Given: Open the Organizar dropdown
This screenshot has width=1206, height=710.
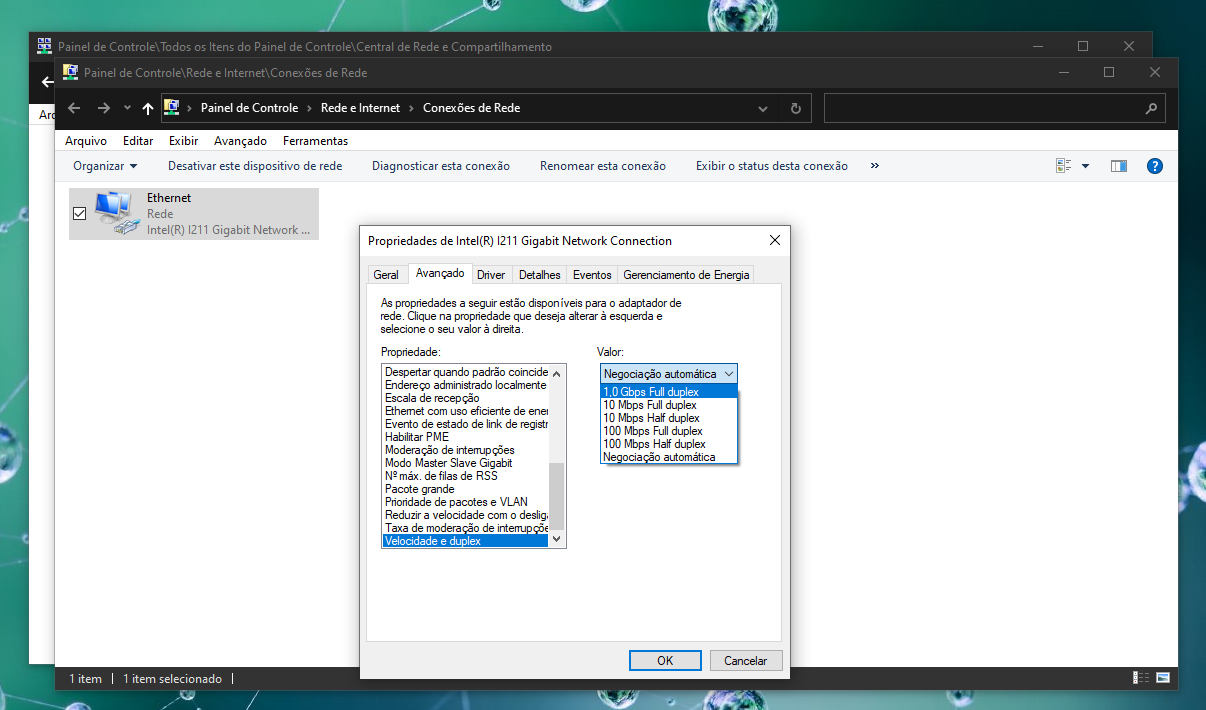Looking at the screenshot, I should (105, 166).
